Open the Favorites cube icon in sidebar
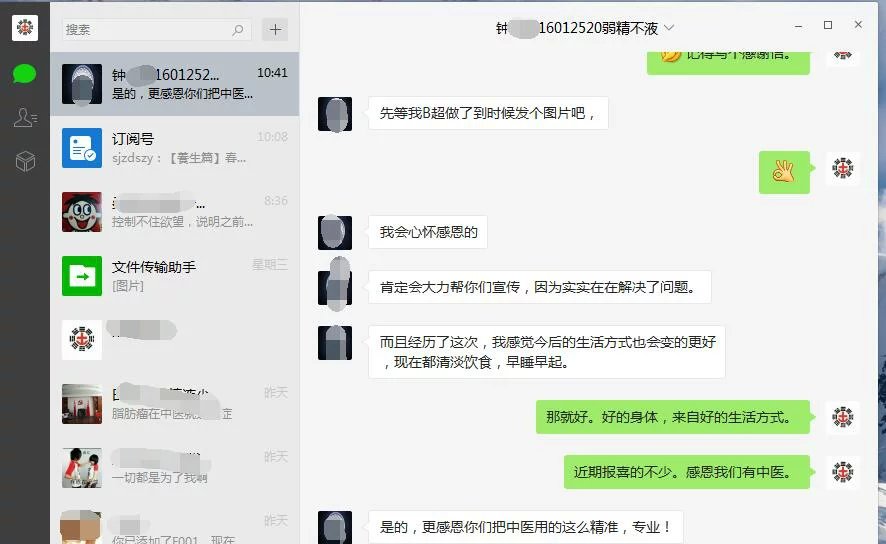Screen dimensions: 886x544 pos(25,161)
